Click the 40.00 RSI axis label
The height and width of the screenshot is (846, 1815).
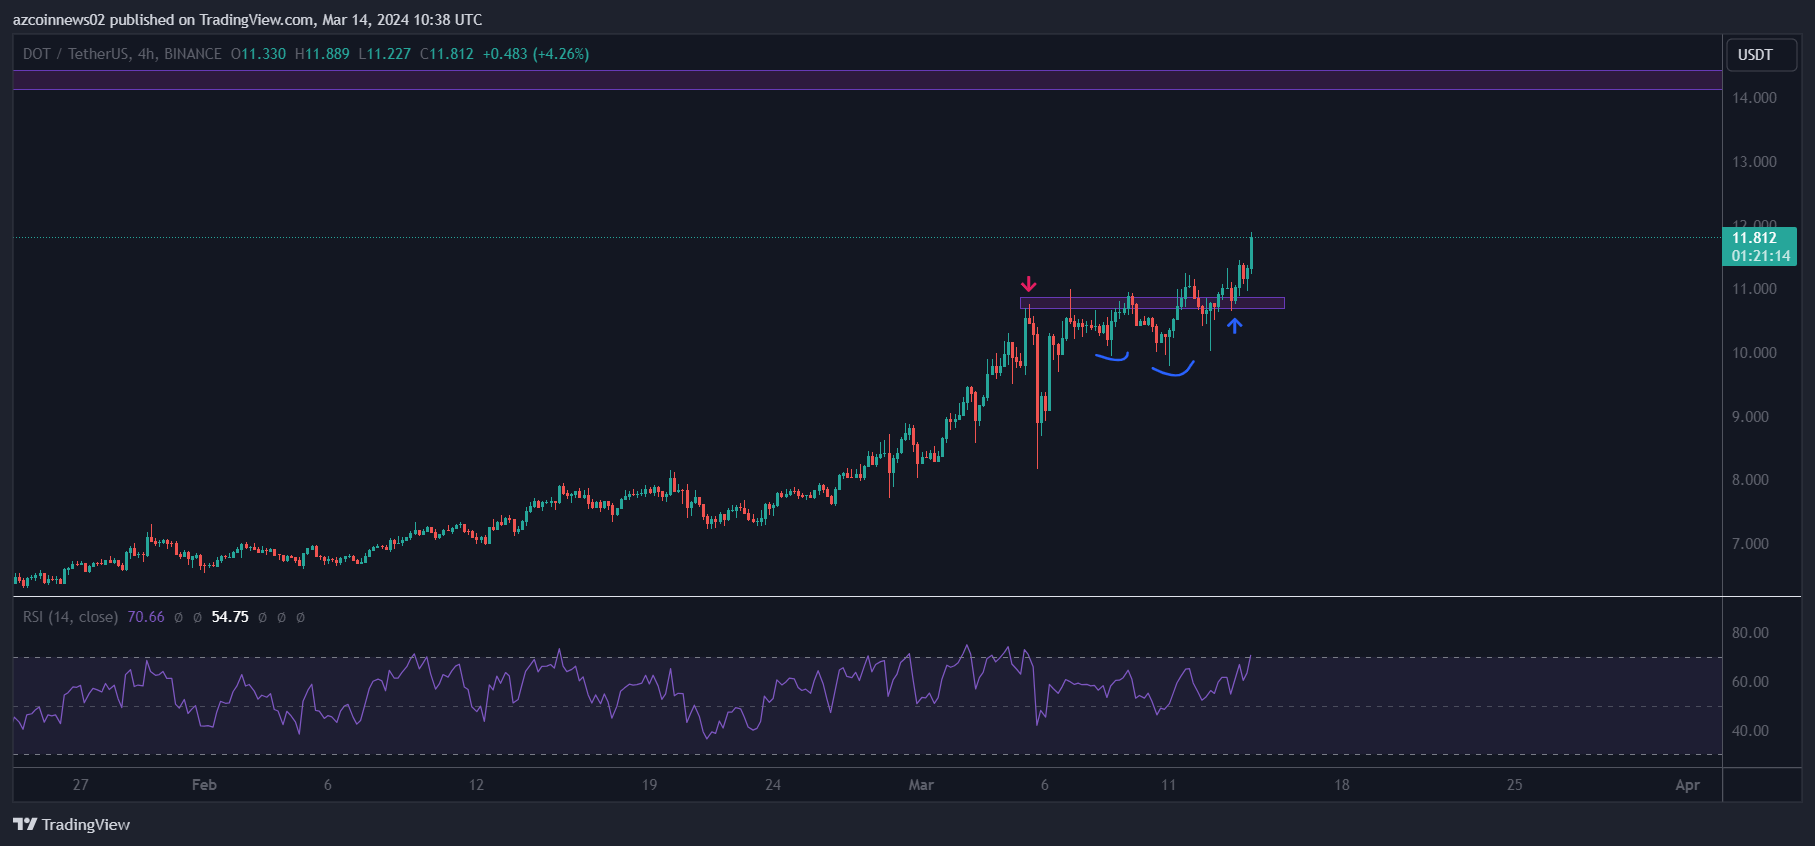point(1751,731)
